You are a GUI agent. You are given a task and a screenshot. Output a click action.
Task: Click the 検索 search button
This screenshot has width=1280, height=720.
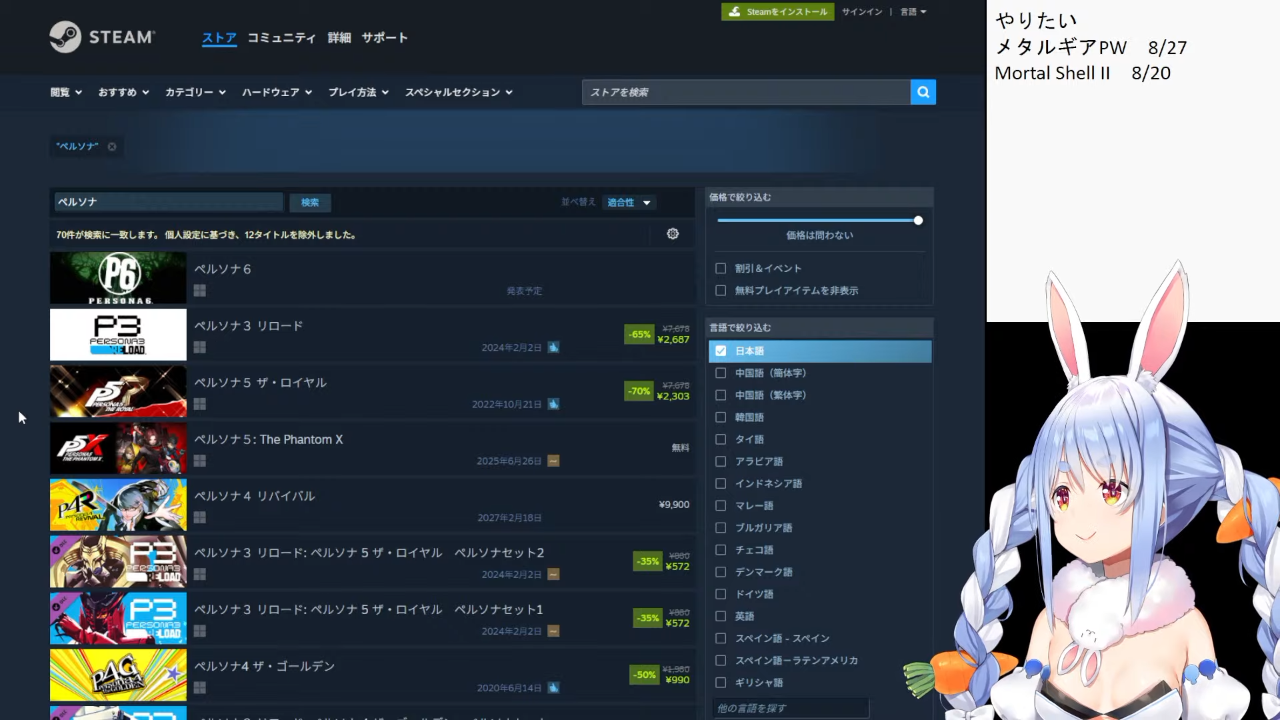point(310,202)
